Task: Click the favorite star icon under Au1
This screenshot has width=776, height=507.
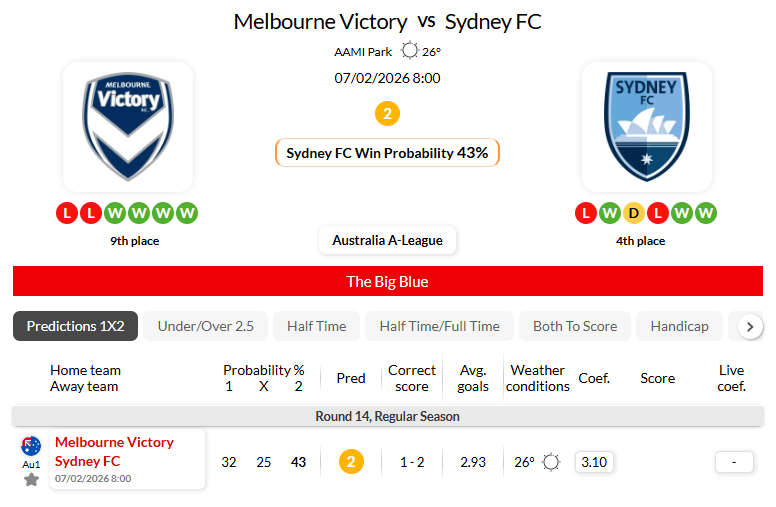Action: point(31,480)
